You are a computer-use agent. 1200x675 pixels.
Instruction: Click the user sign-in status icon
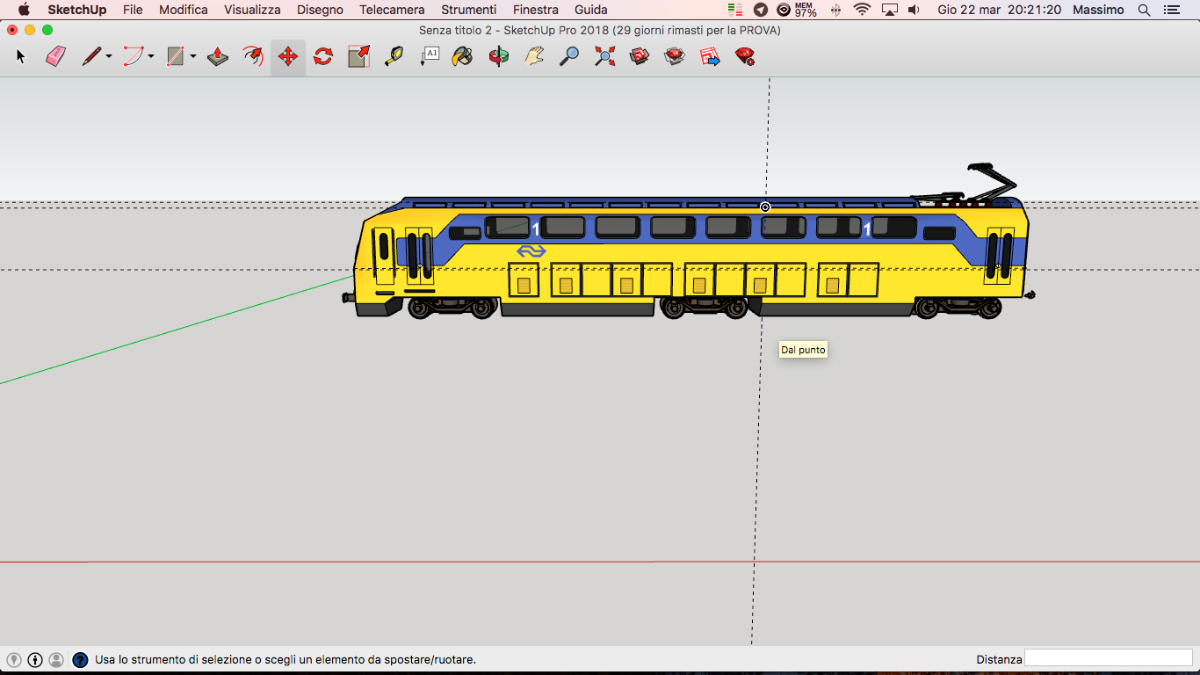56,660
